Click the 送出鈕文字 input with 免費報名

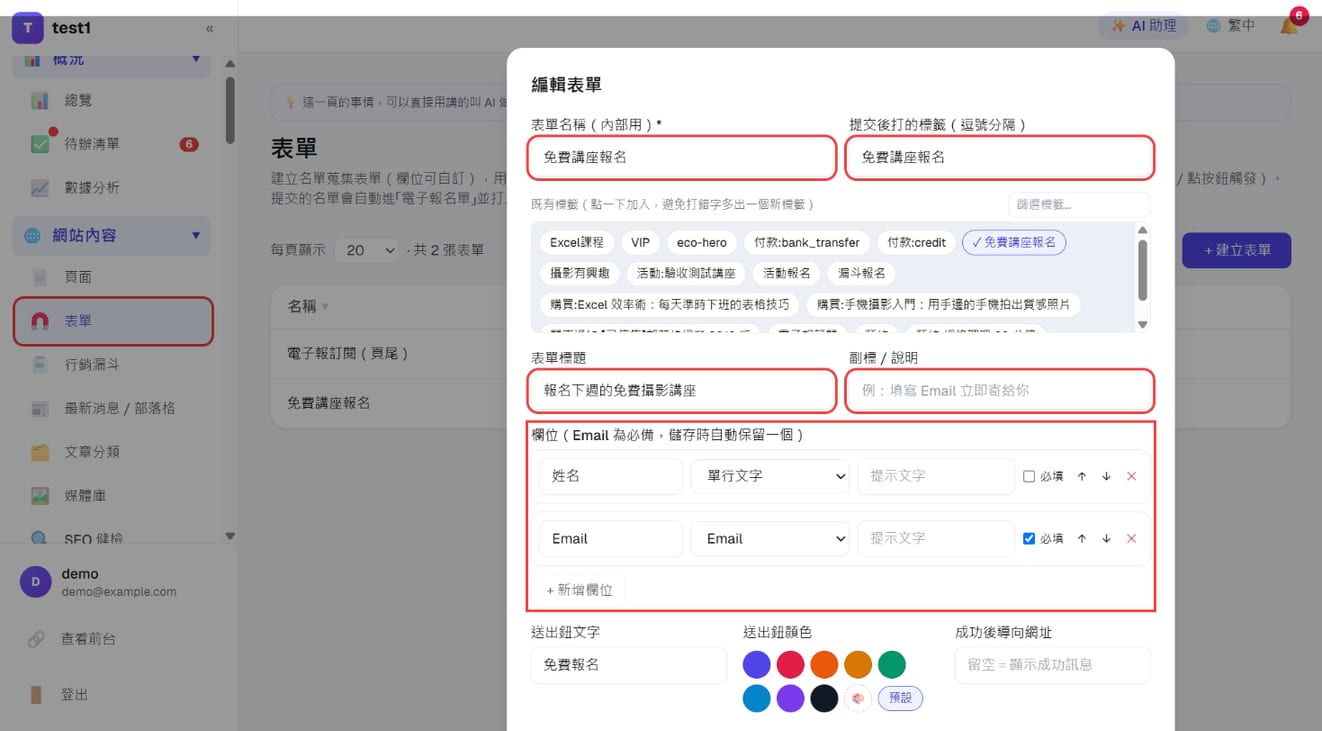coord(629,665)
